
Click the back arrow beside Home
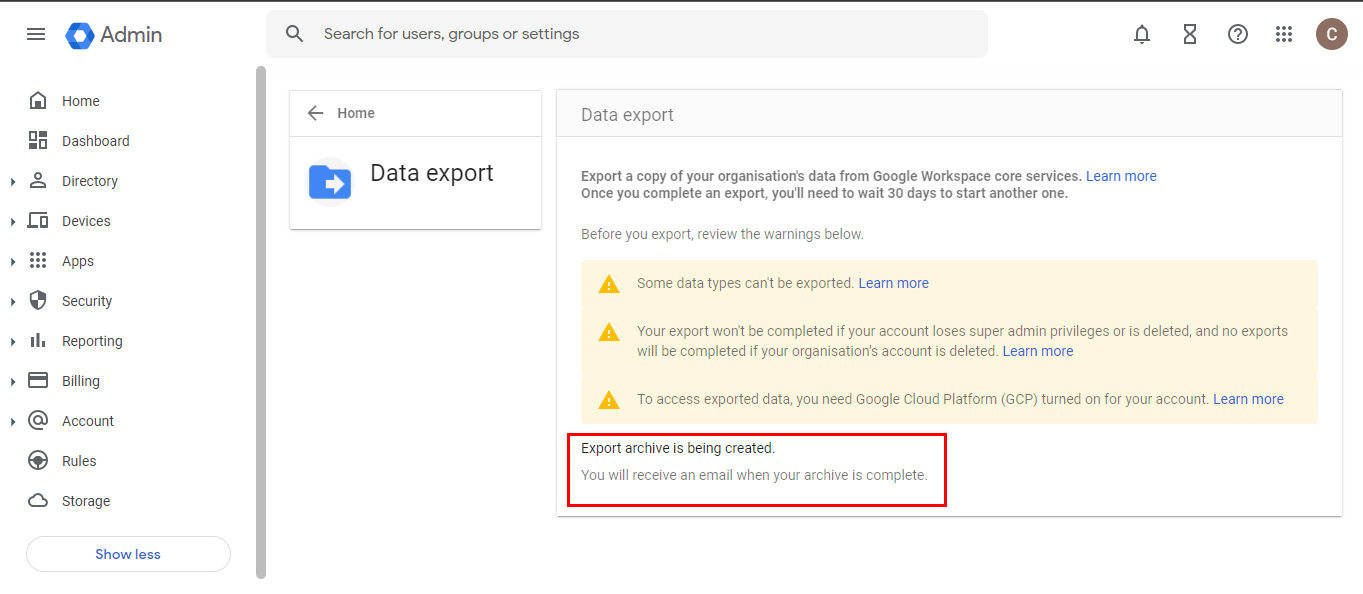[316, 113]
